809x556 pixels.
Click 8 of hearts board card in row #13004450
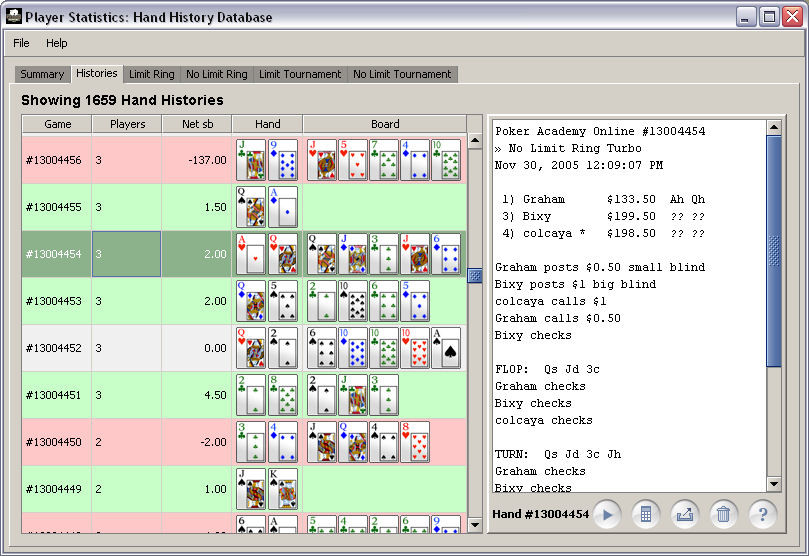415,441
